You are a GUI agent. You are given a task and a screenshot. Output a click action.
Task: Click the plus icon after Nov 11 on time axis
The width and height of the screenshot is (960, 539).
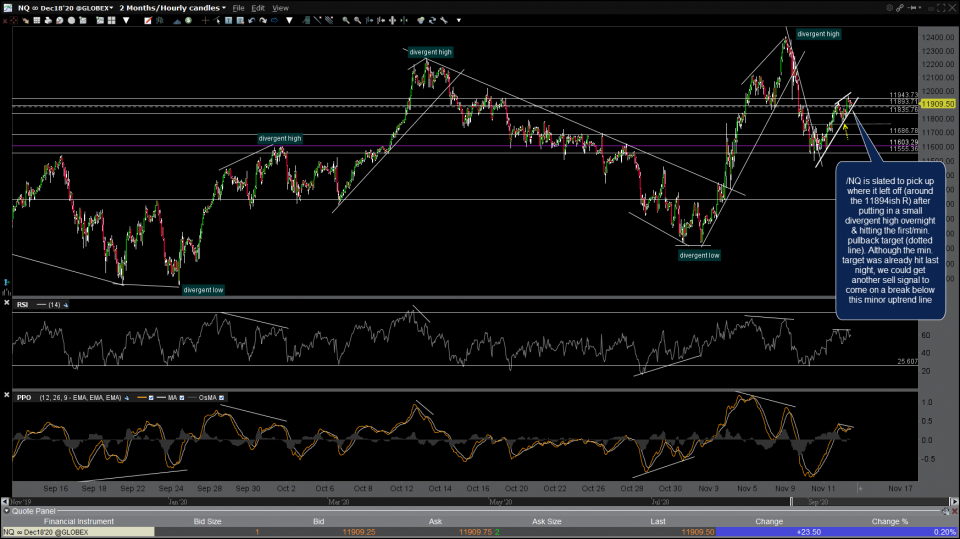click(x=860, y=489)
